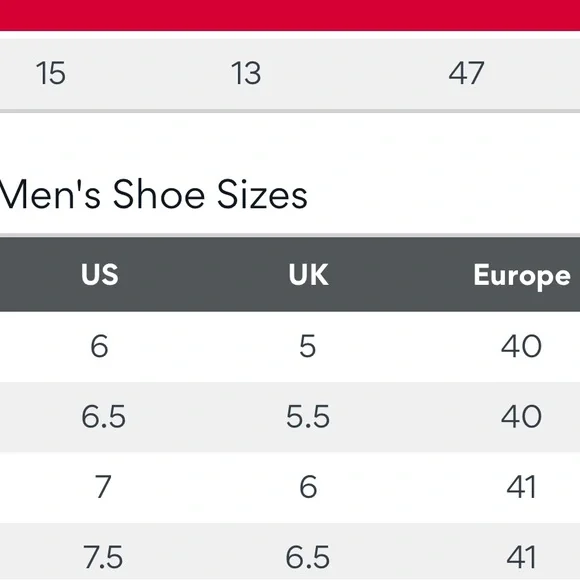Click the US column header
The width and height of the screenshot is (580, 580).
100,274
